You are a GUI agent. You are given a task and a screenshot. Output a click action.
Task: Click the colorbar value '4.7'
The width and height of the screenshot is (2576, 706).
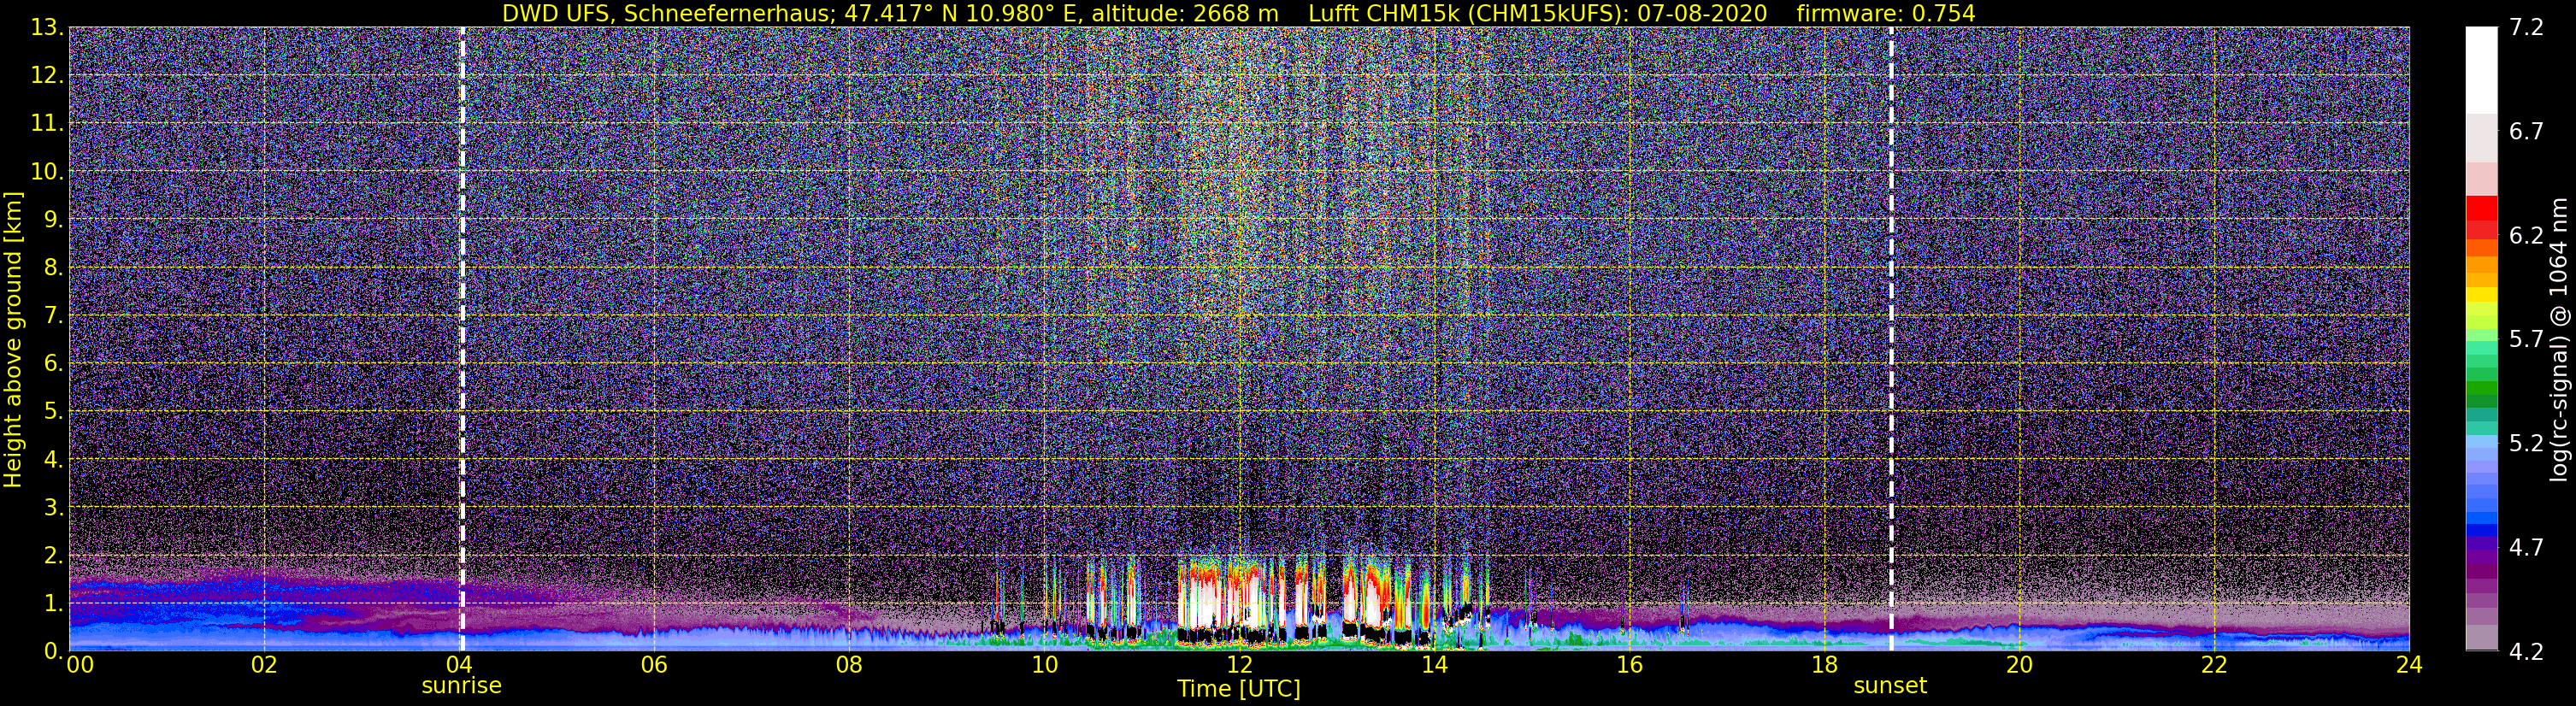2526,548
